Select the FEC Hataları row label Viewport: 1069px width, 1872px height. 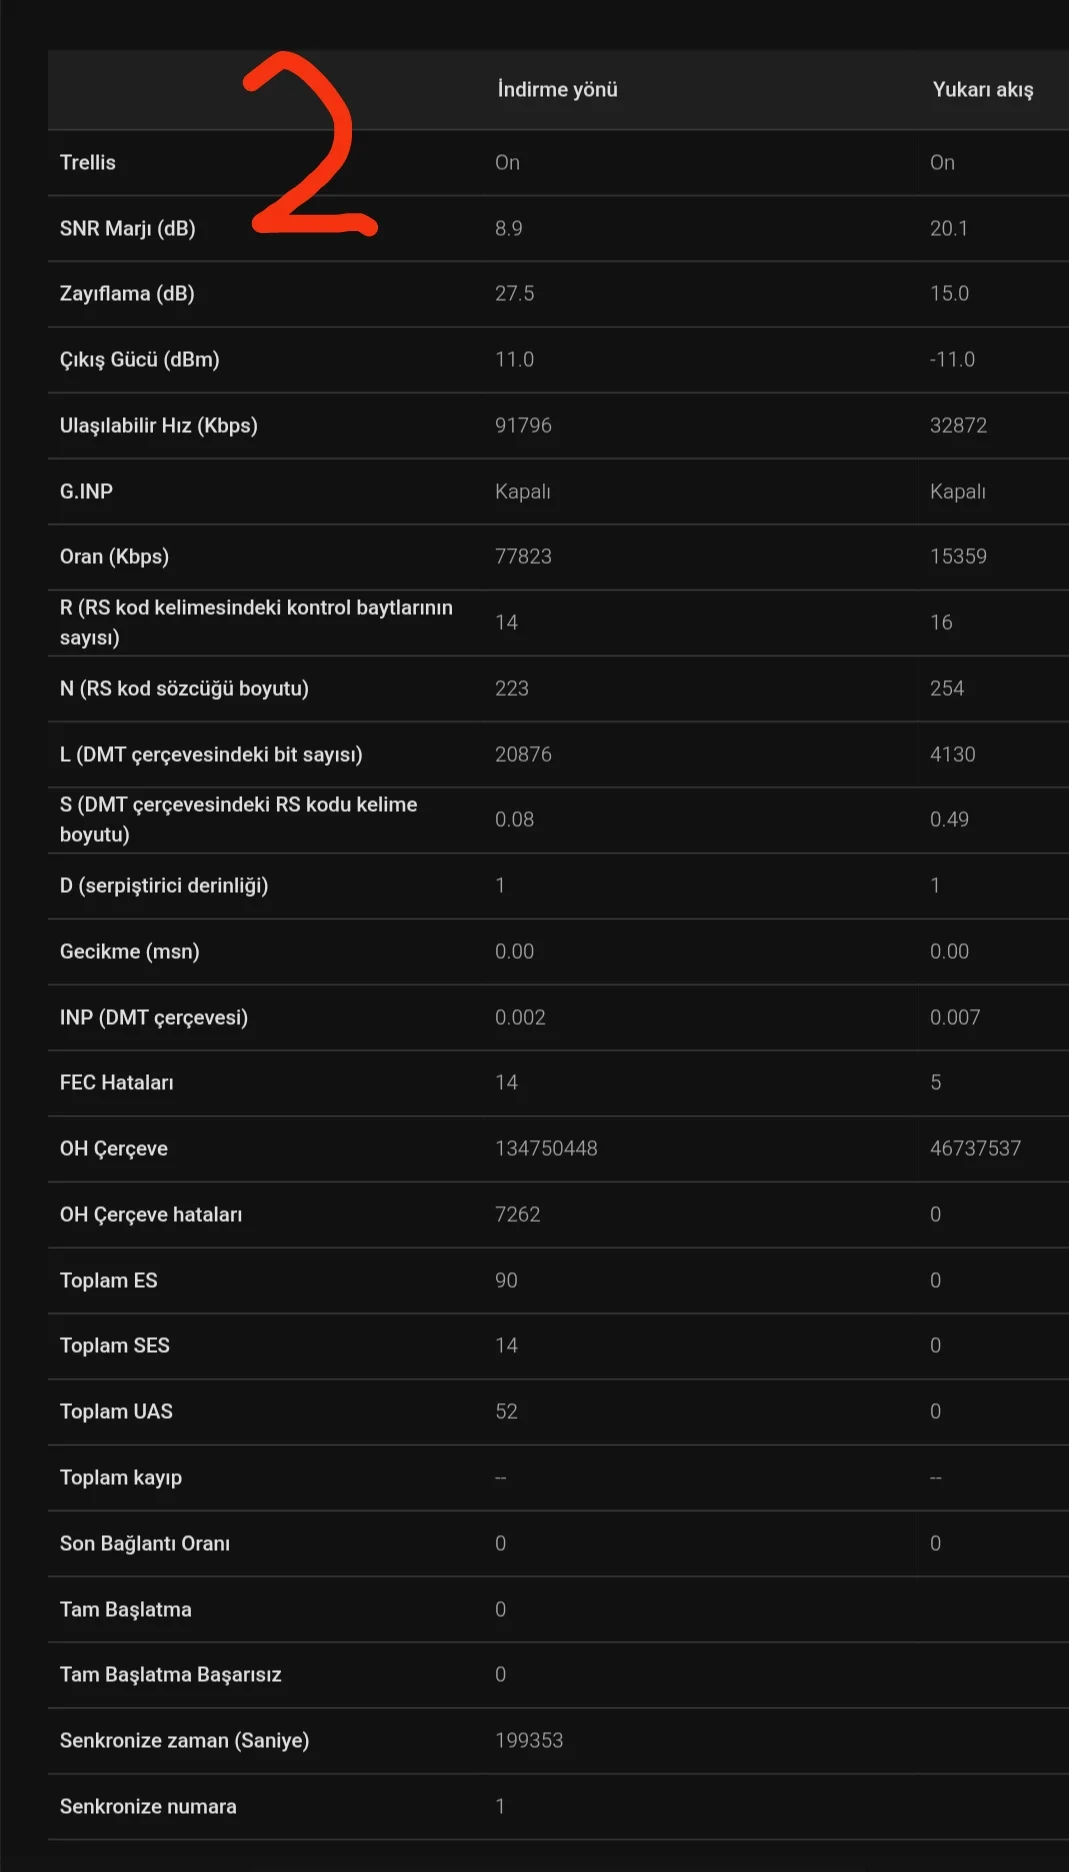pyautogui.click(x=116, y=1083)
